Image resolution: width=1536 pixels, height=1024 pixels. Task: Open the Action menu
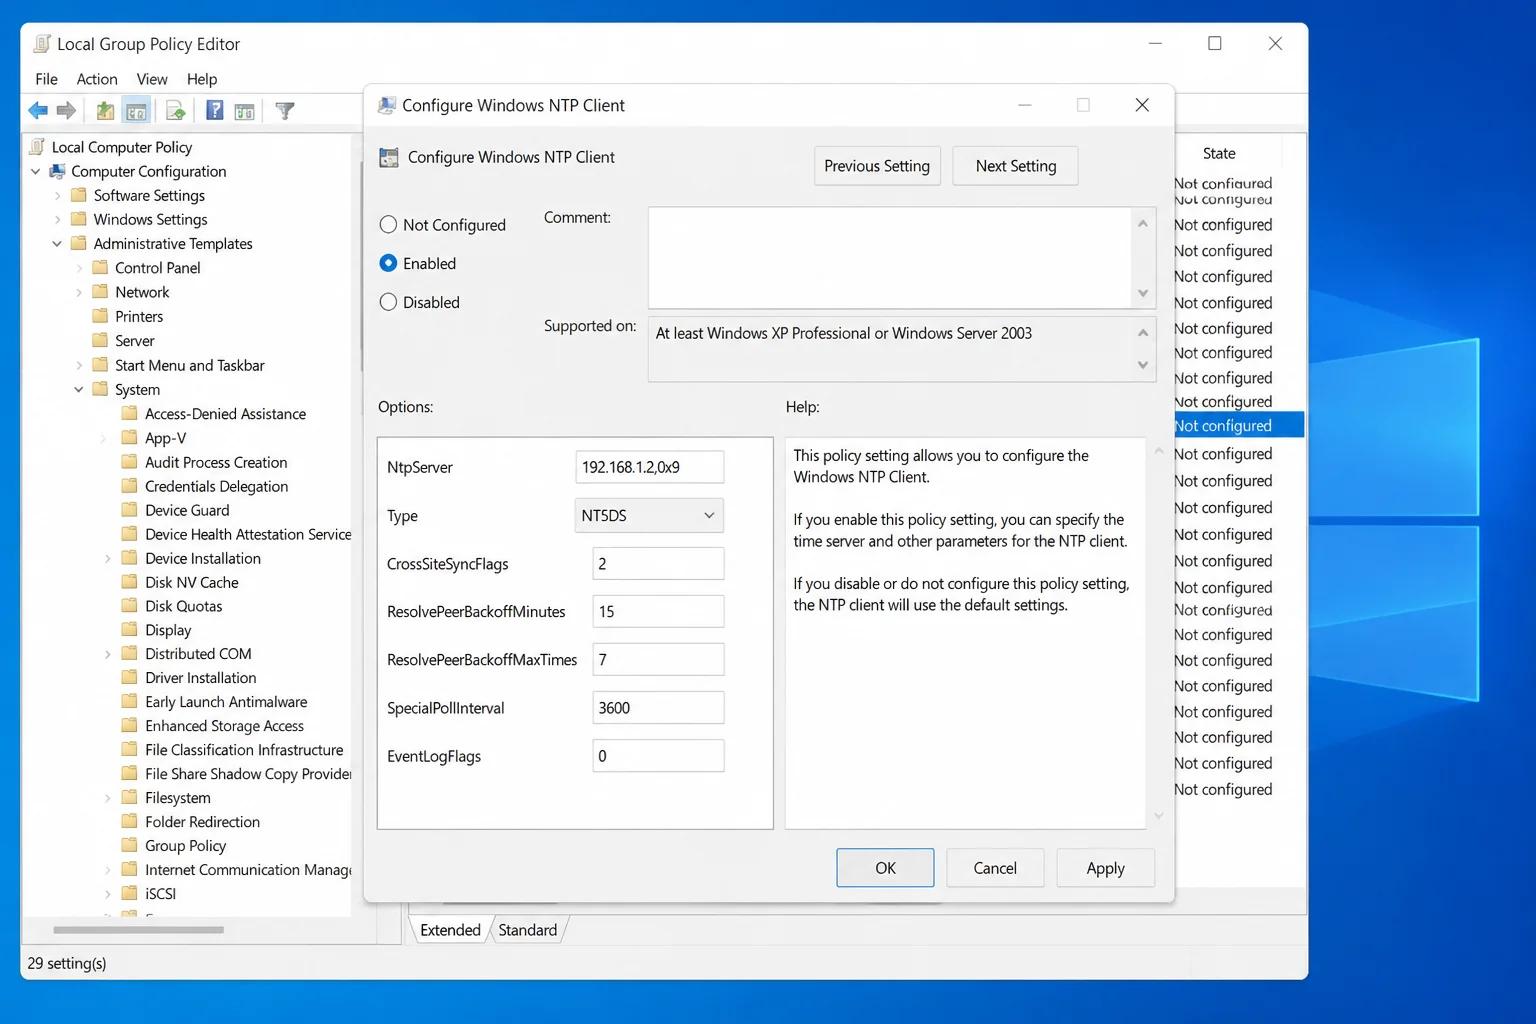[97, 79]
